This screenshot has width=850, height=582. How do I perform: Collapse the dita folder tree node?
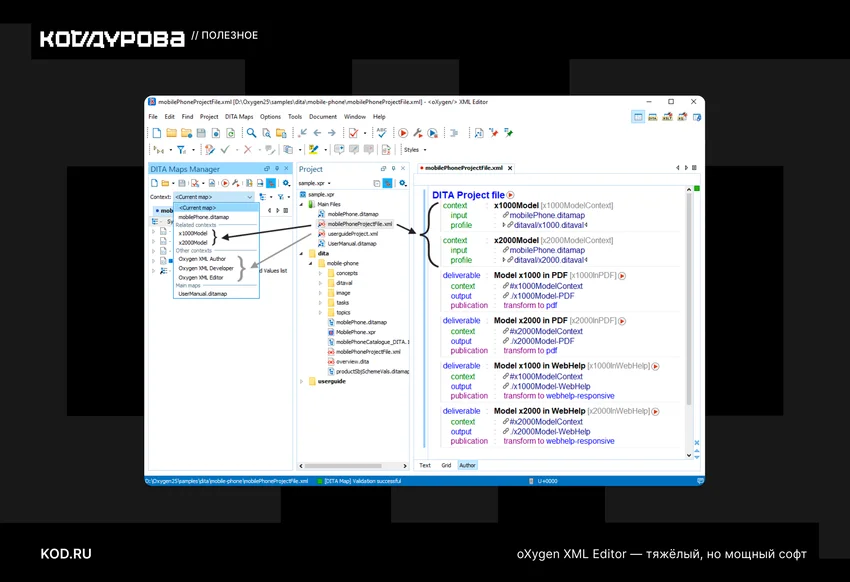(302, 254)
